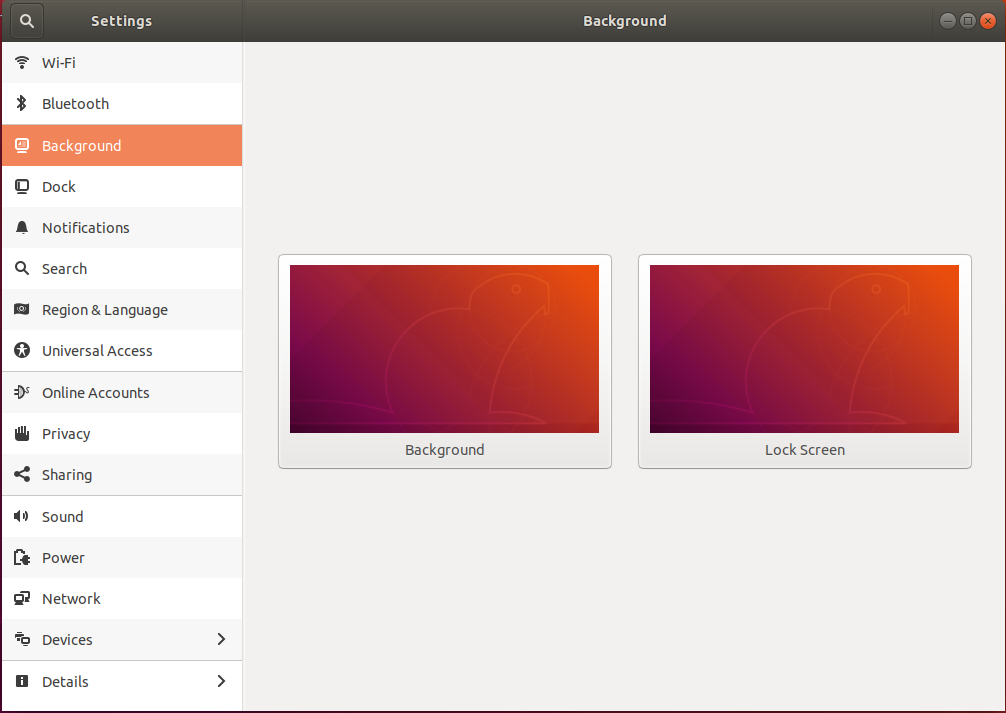
Task: Open the Bluetooth panel label
Action: (x=75, y=104)
